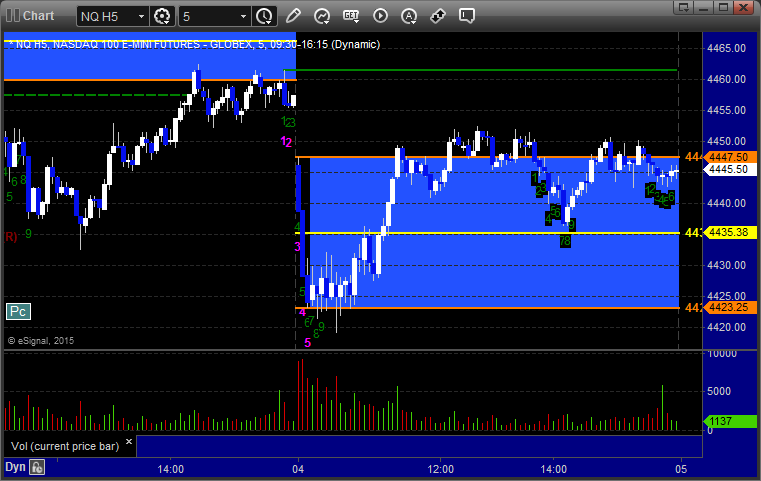The image size is (761, 481).
Task: Click the 4465.00 price axis value
Action: (727, 48)
